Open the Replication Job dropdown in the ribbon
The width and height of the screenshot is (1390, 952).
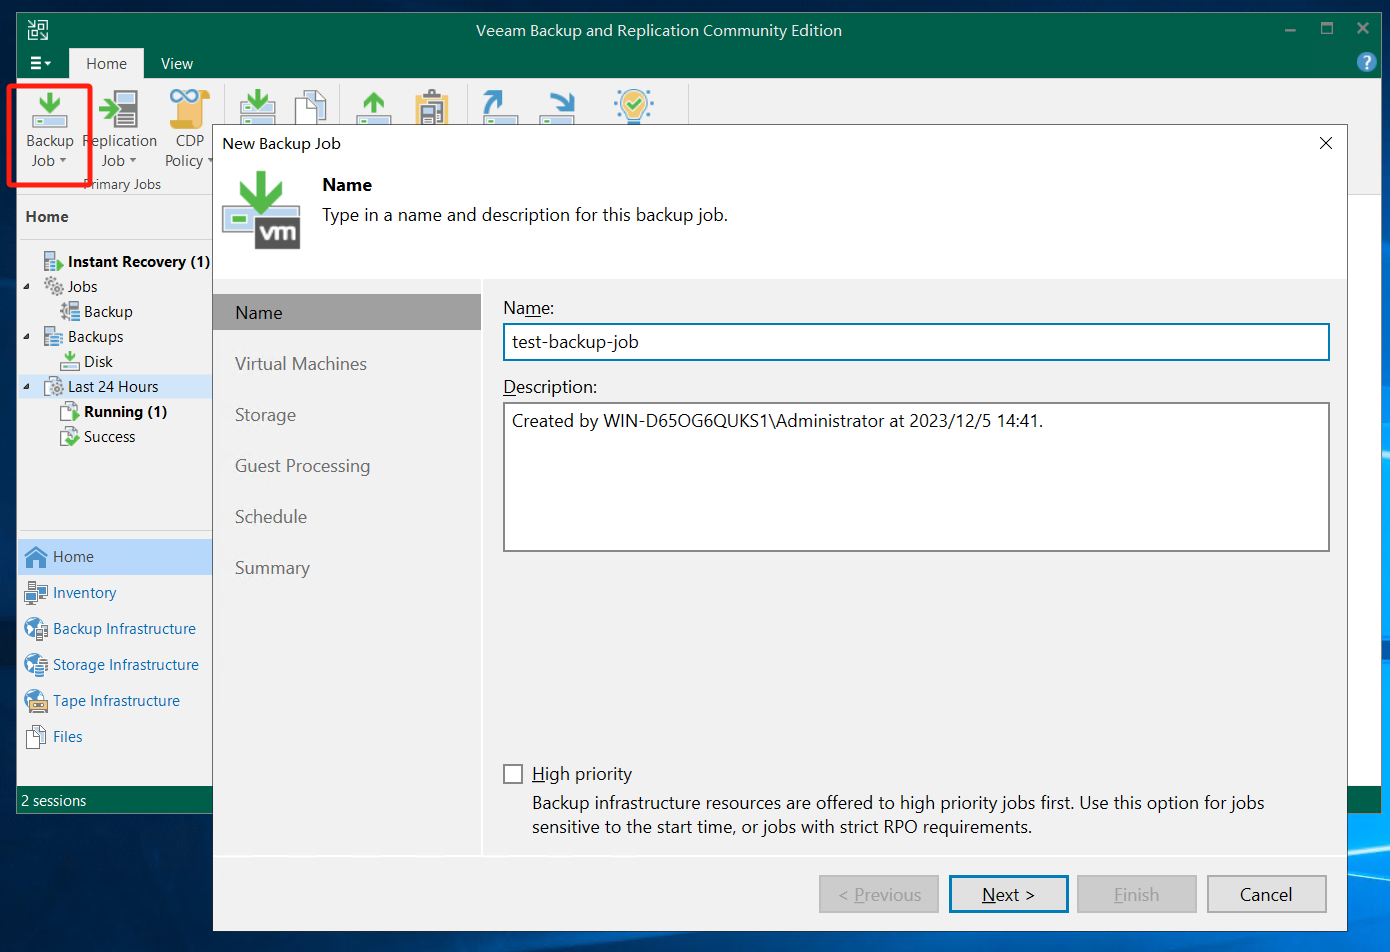tap(119, 131)
